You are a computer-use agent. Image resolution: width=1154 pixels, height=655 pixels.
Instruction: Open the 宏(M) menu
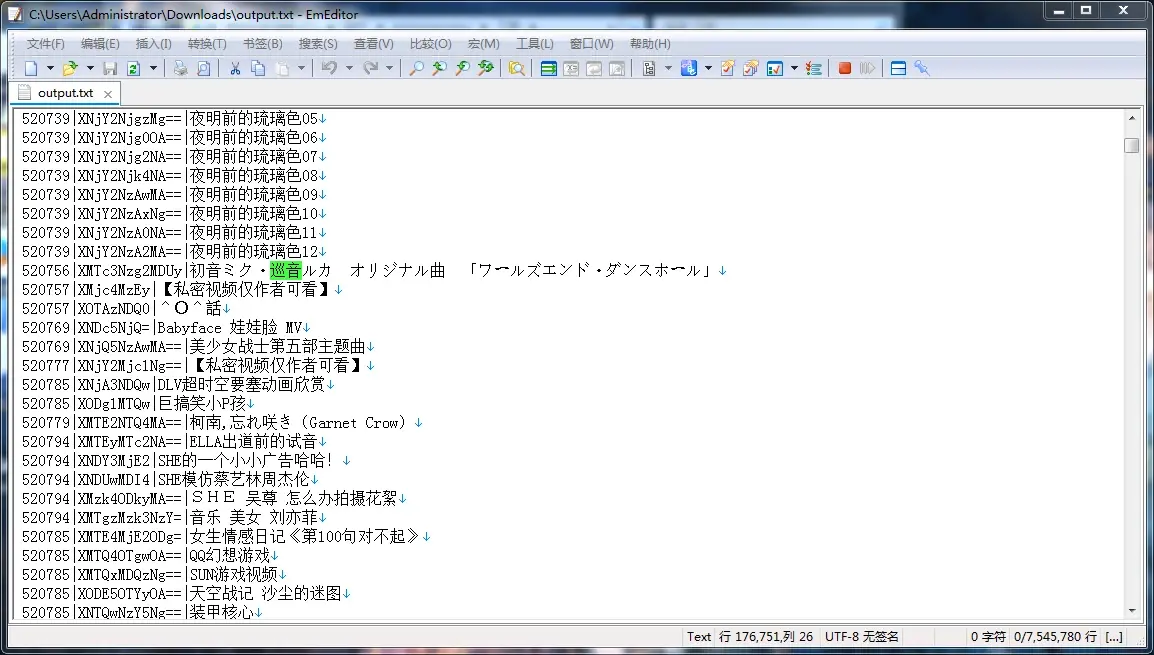[485, 43]
